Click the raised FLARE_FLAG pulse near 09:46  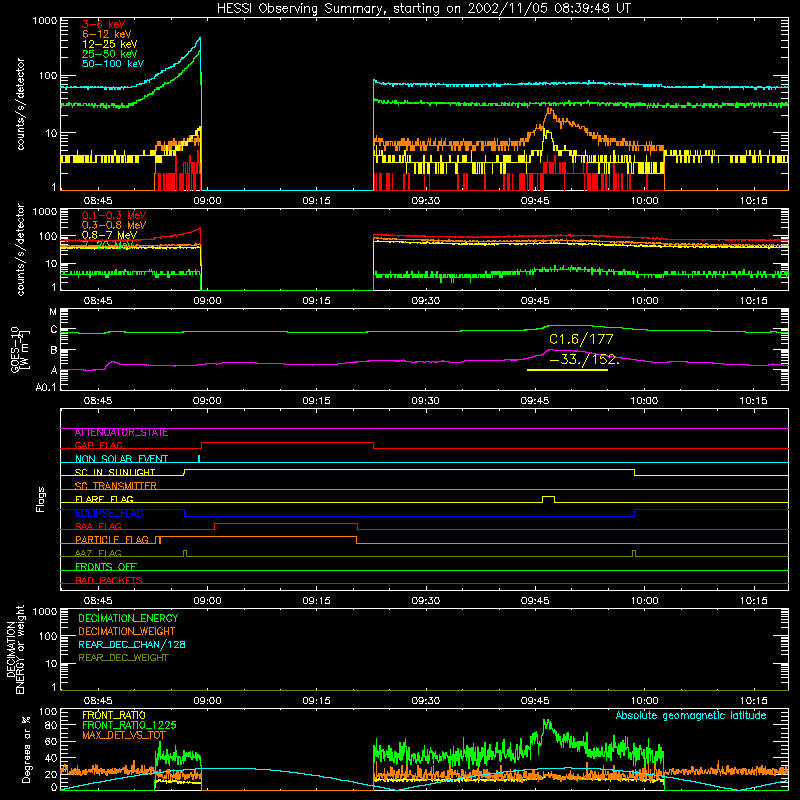[548, 499]
